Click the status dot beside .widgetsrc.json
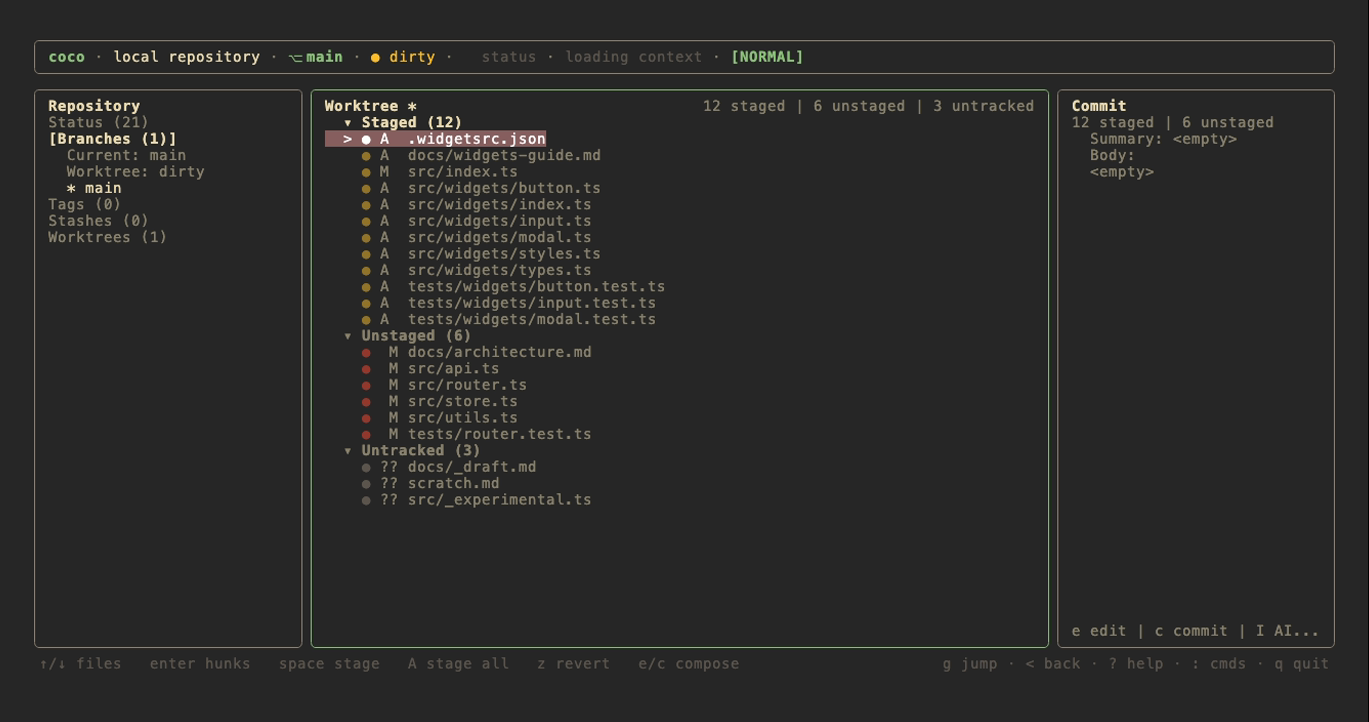The height and width of the screenshot is (722, 1369). point(366,140)
